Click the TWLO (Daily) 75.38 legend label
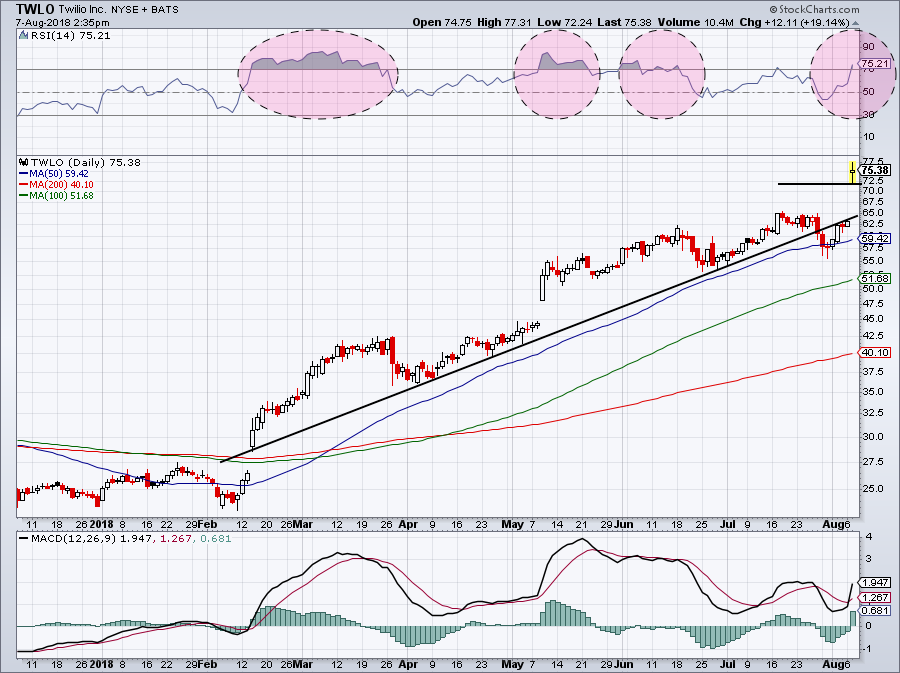900x673 pixels. [x=86, y=162]
